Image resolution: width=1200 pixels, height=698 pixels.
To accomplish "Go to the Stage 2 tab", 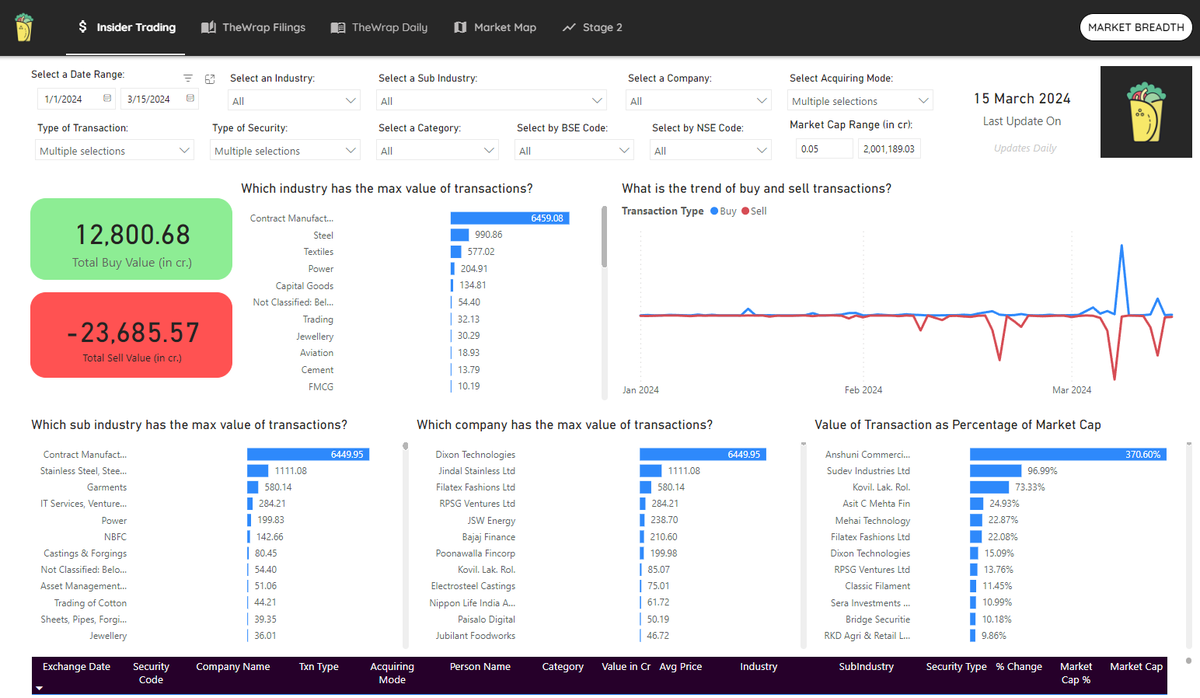I will click(x=592, y=28).
